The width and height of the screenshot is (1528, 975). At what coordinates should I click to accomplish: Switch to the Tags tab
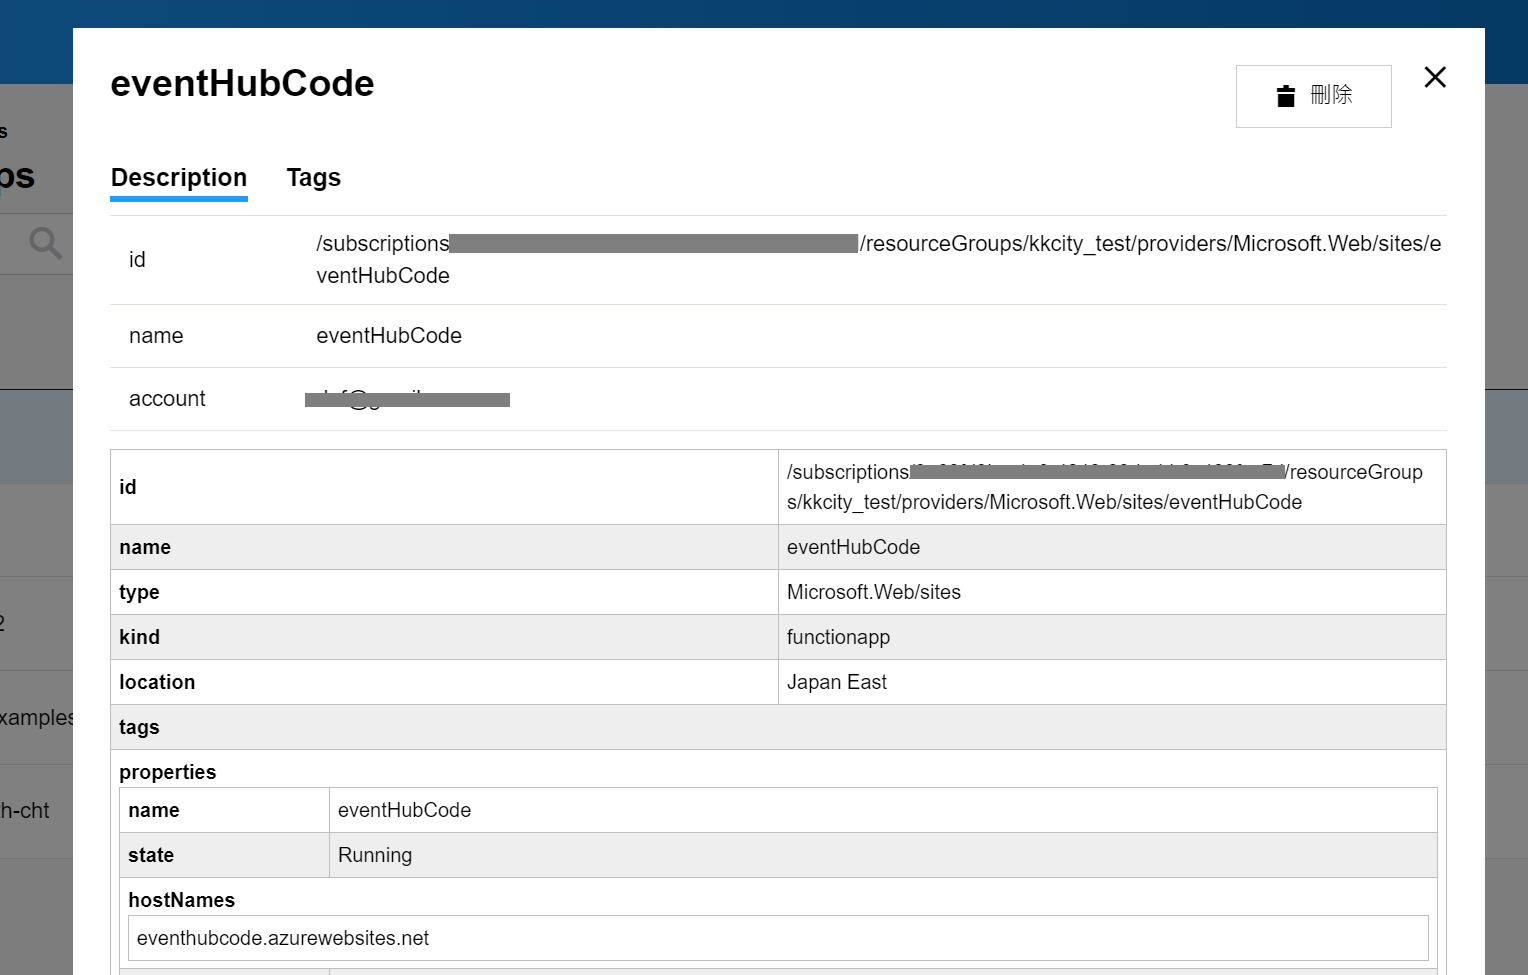pyautogui.click(x=313, y=178)
